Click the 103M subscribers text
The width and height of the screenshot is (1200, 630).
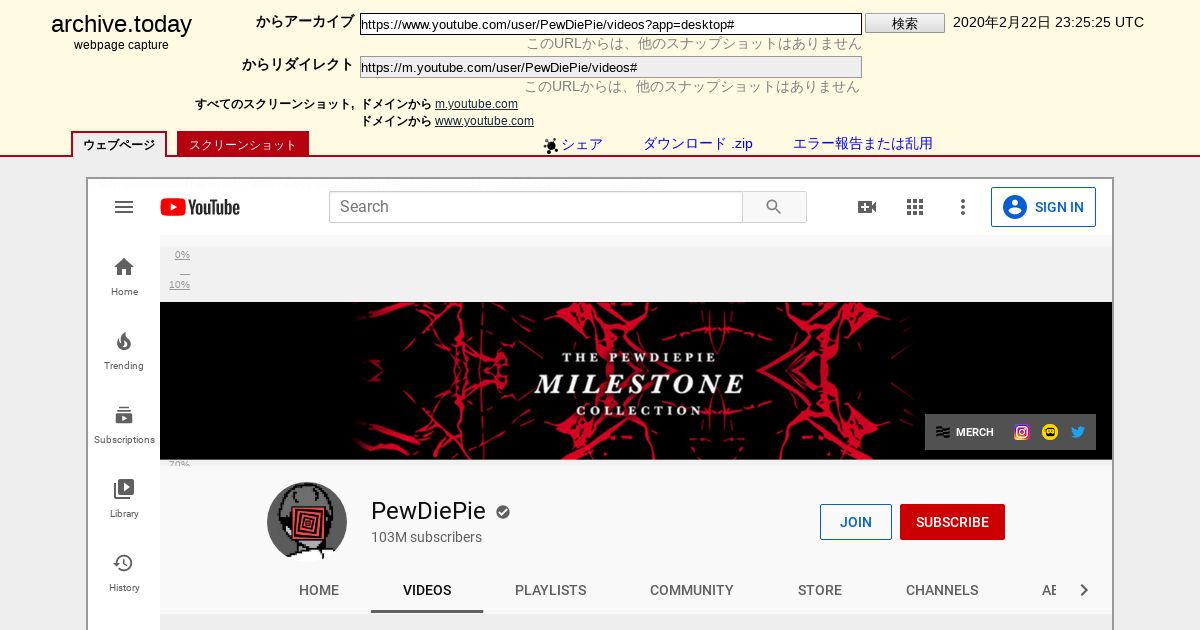(x=426, y=537)
